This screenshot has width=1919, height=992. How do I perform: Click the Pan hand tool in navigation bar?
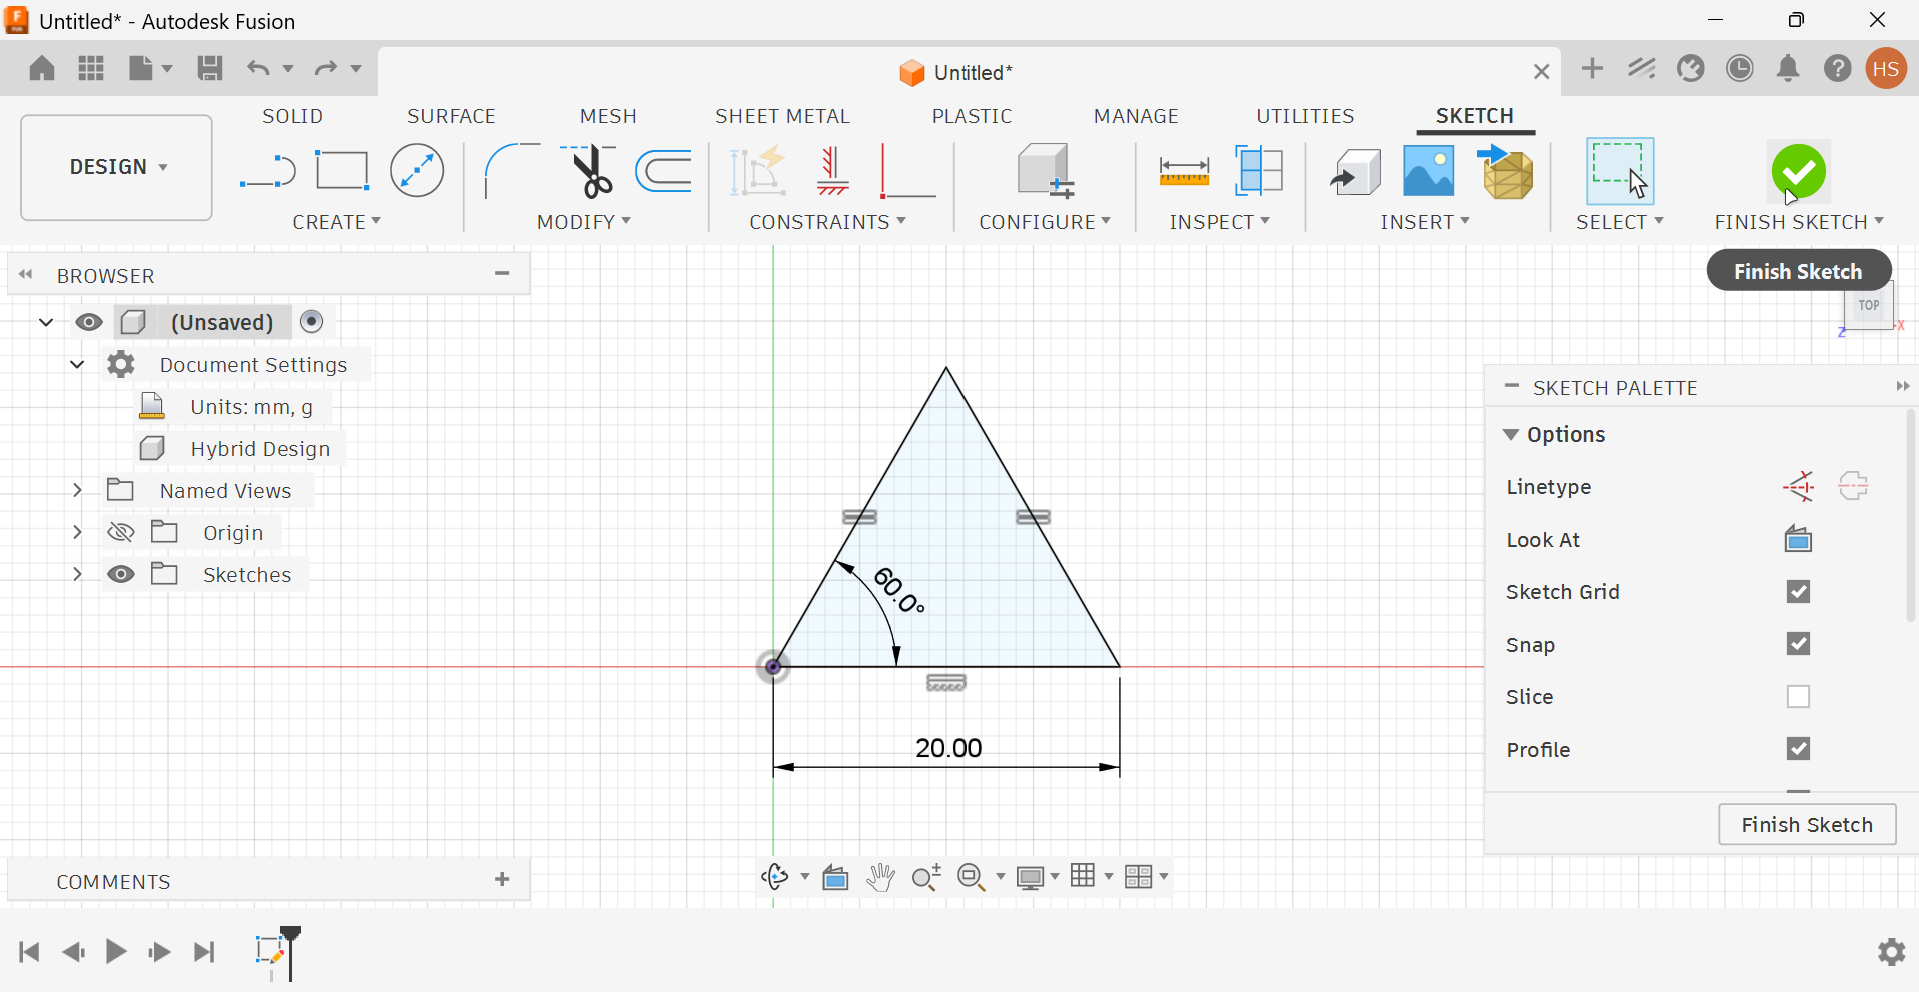pyautogui.click(x=880, y=877)
